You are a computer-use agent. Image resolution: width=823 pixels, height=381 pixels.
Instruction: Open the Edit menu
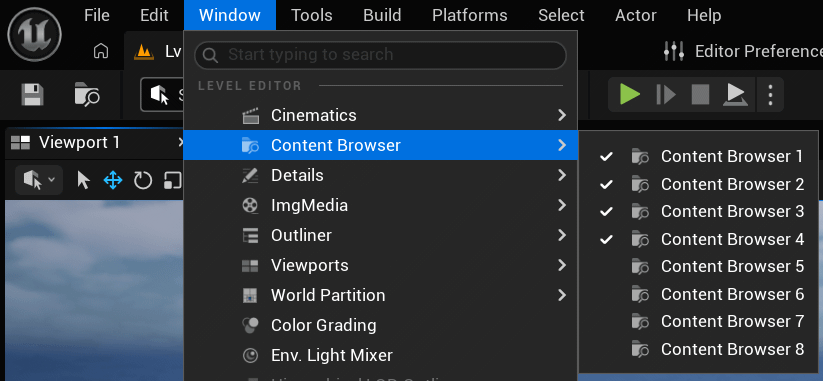(154, 15)
